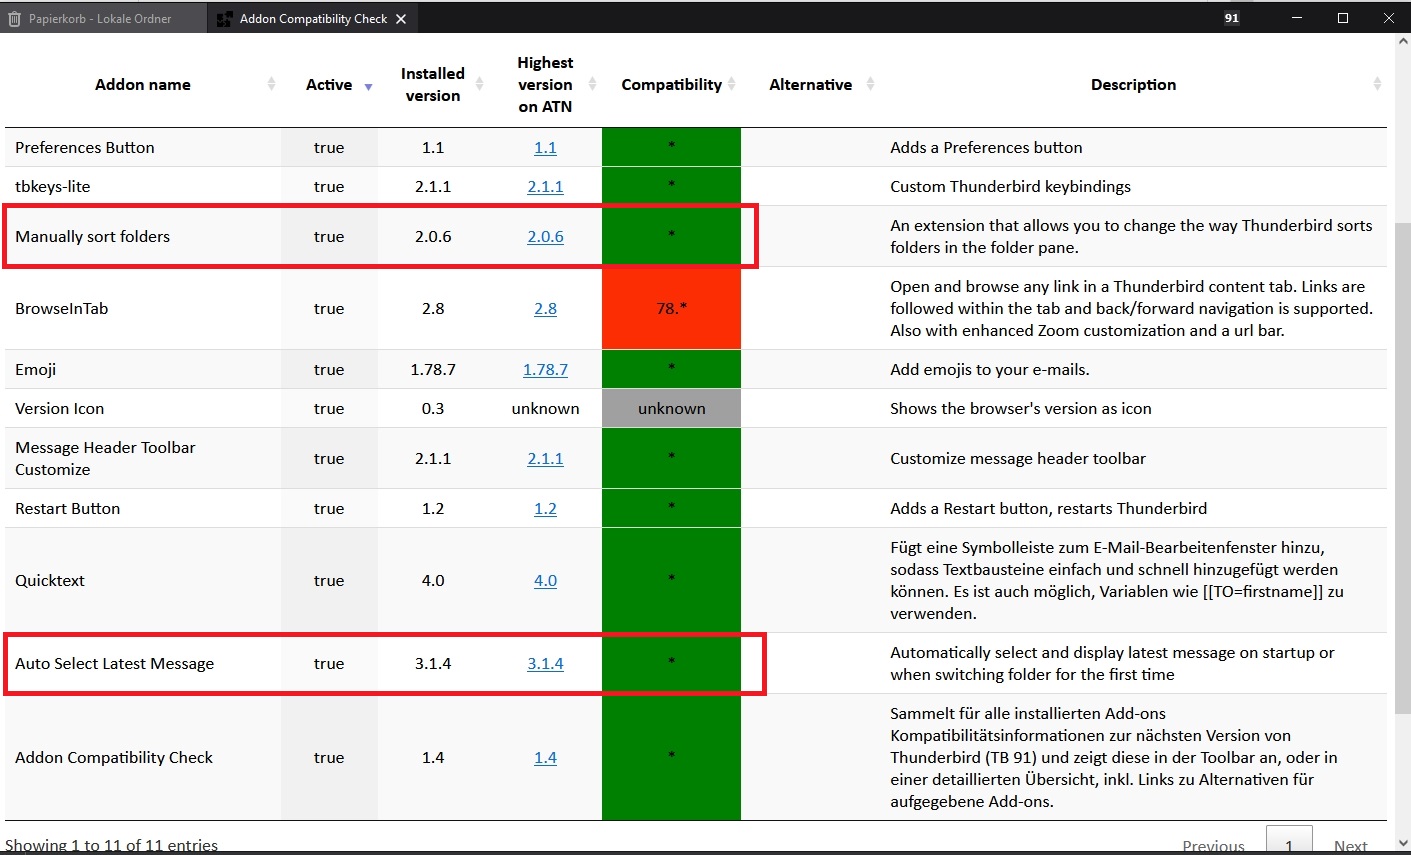The width and height of the screenshot is (1411, 855).
Task: Sort table by Addon name column
Action: click(143, 85)
